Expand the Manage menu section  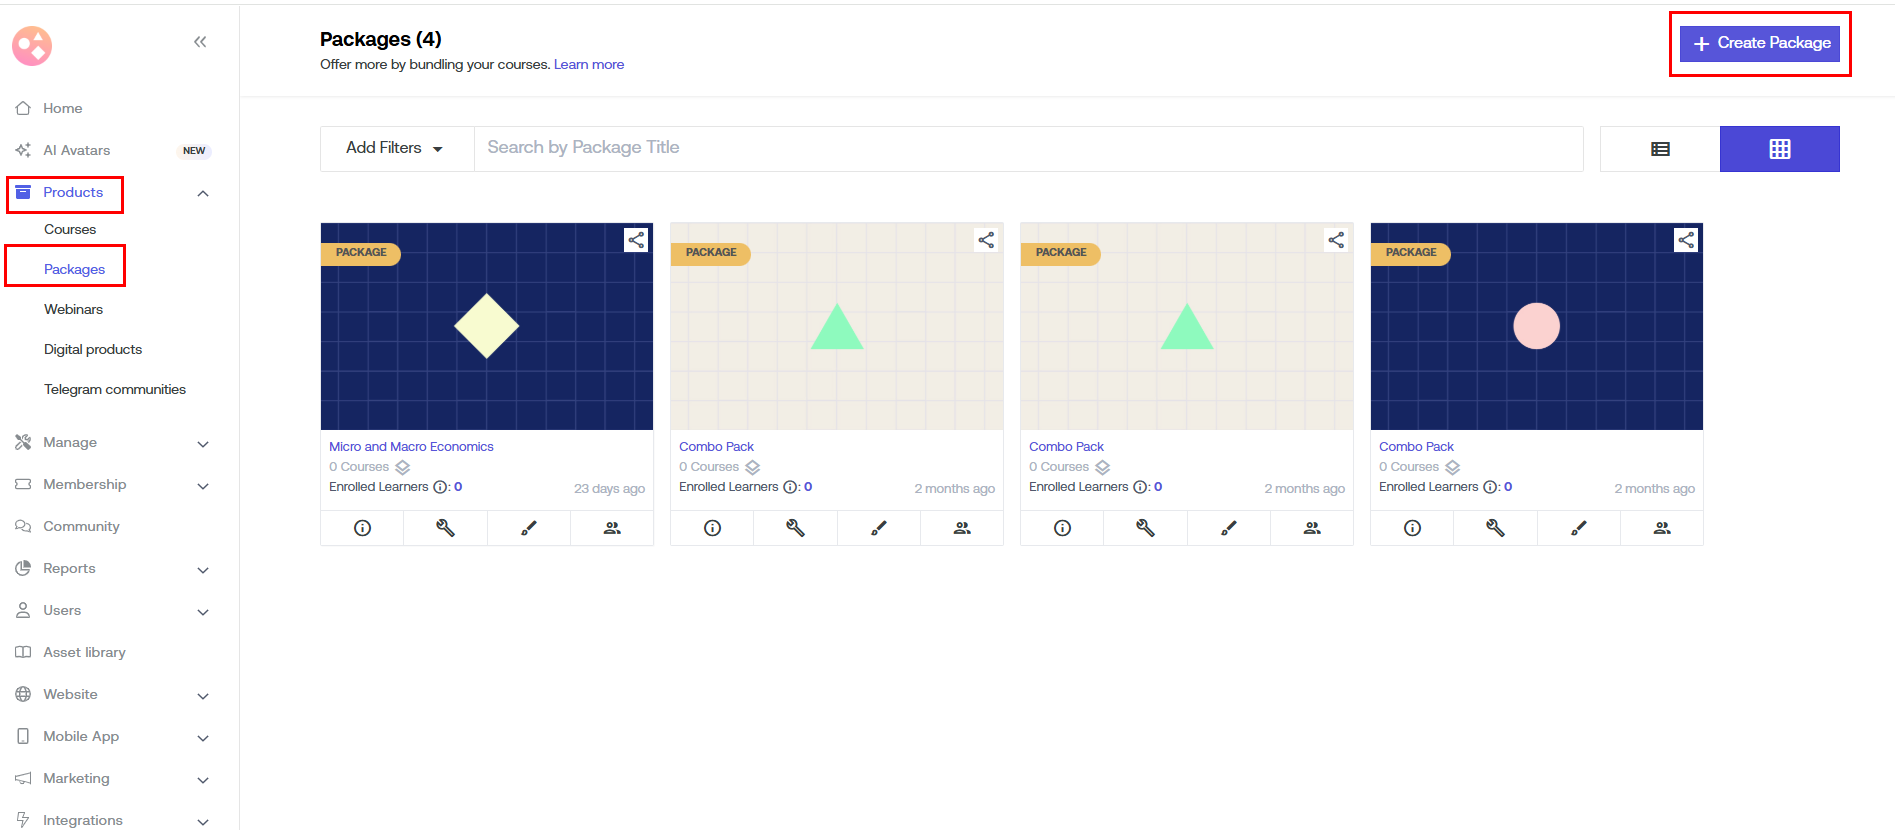pos(203,443)
